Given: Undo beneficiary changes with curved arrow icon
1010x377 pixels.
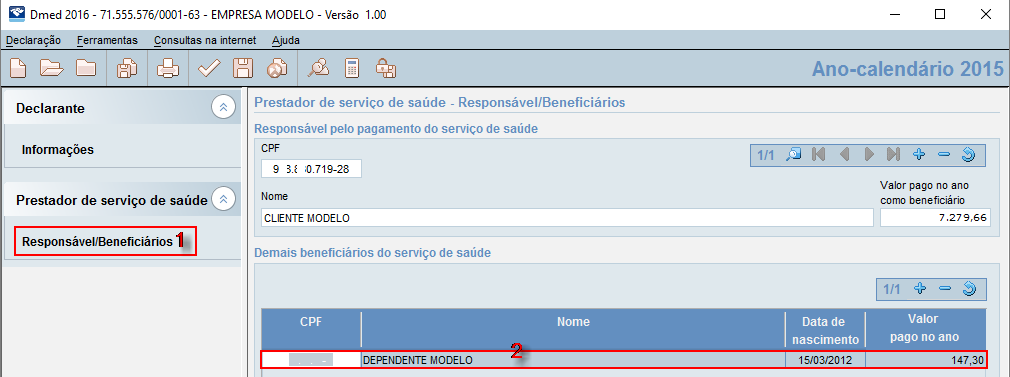Looking at the screenshot, I should pyautogui.click(x=969, y=289).
